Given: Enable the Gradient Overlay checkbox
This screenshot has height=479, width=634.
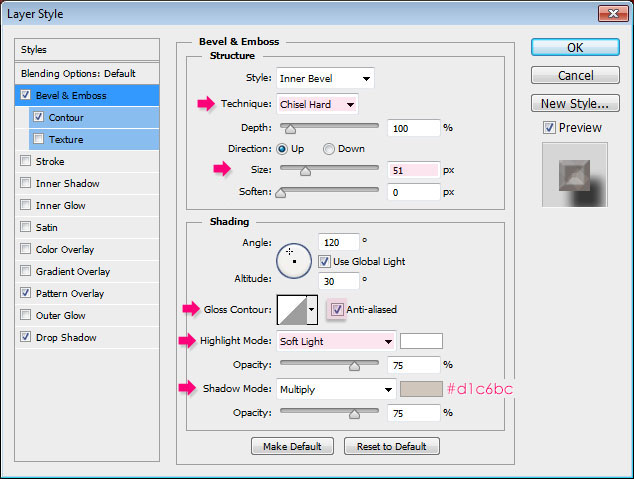Looking at the screenshot, I should tap(25, 270).
